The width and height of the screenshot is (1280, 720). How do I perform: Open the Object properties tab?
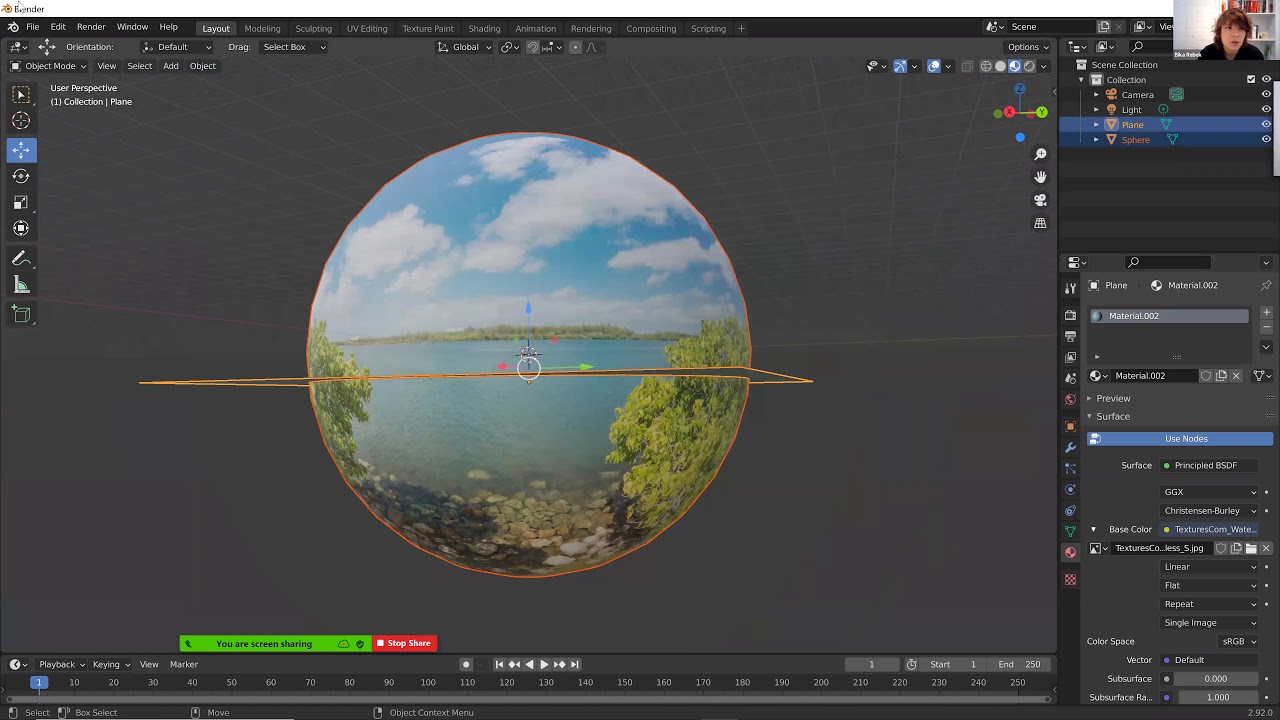[1070, 426]
